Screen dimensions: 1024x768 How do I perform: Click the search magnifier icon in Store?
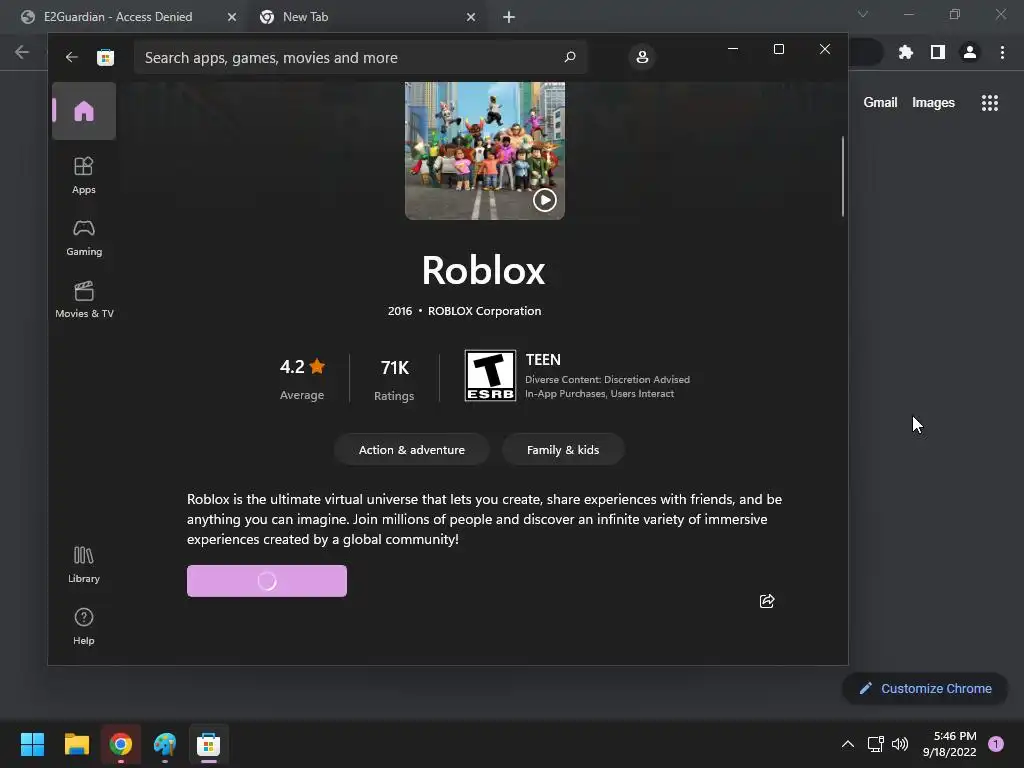(x=569, y=57)
